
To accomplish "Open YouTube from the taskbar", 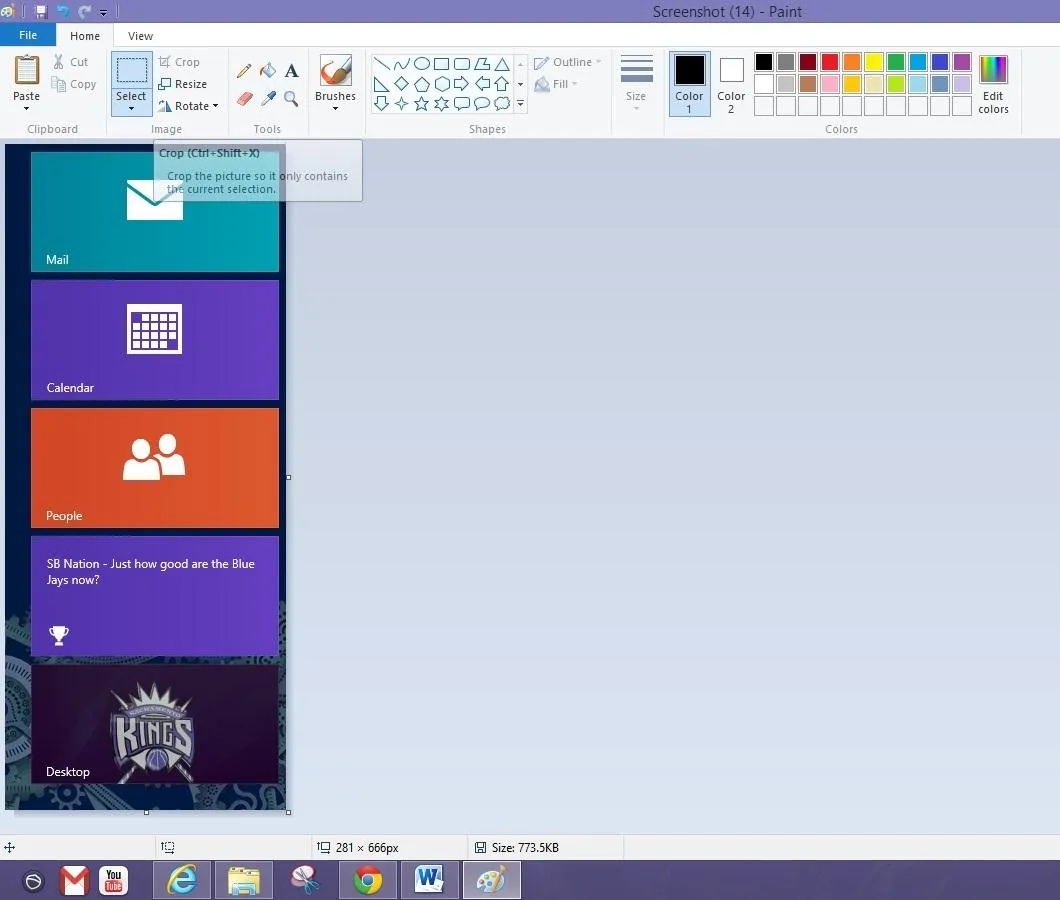I will coord(114,880).
